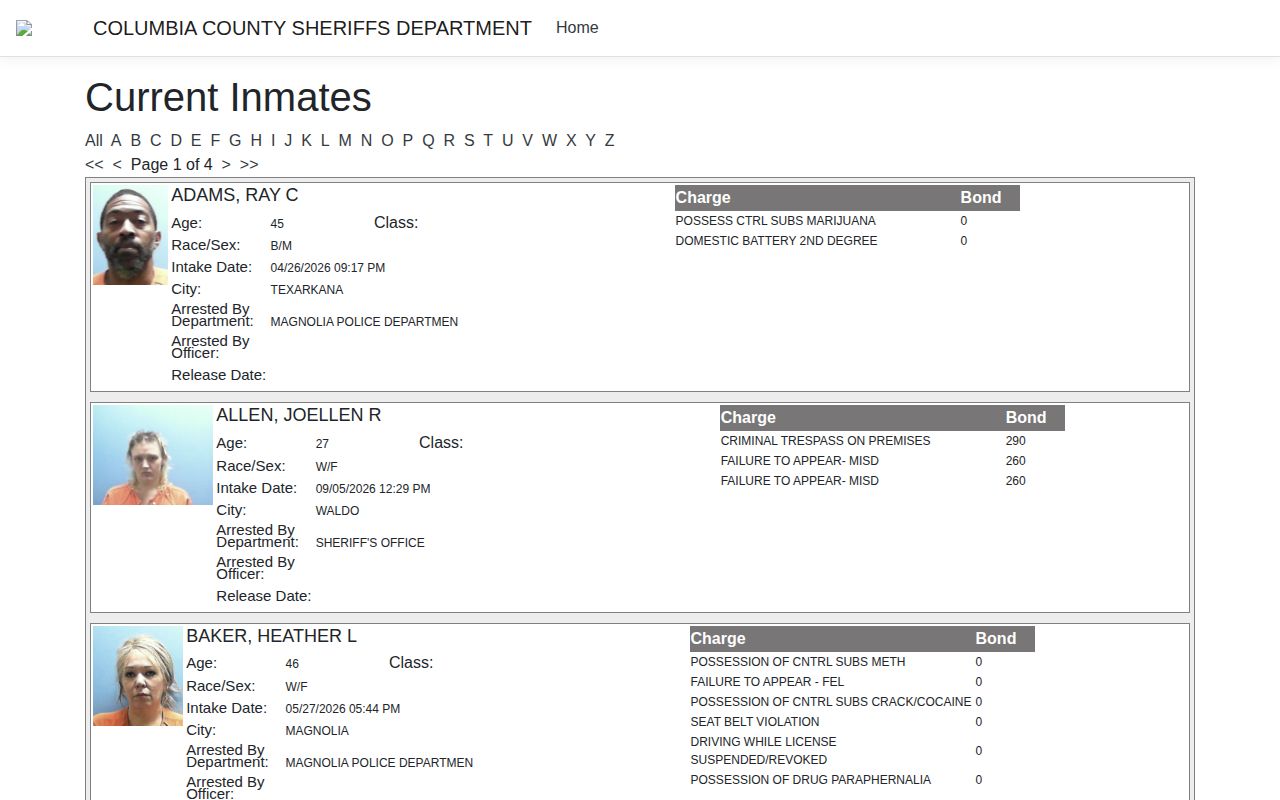Screen dimensions: 1280x800
Task: Click the CRIMINAL TRESPASS ON PREMISES charge
Action: tap(826, 441)
